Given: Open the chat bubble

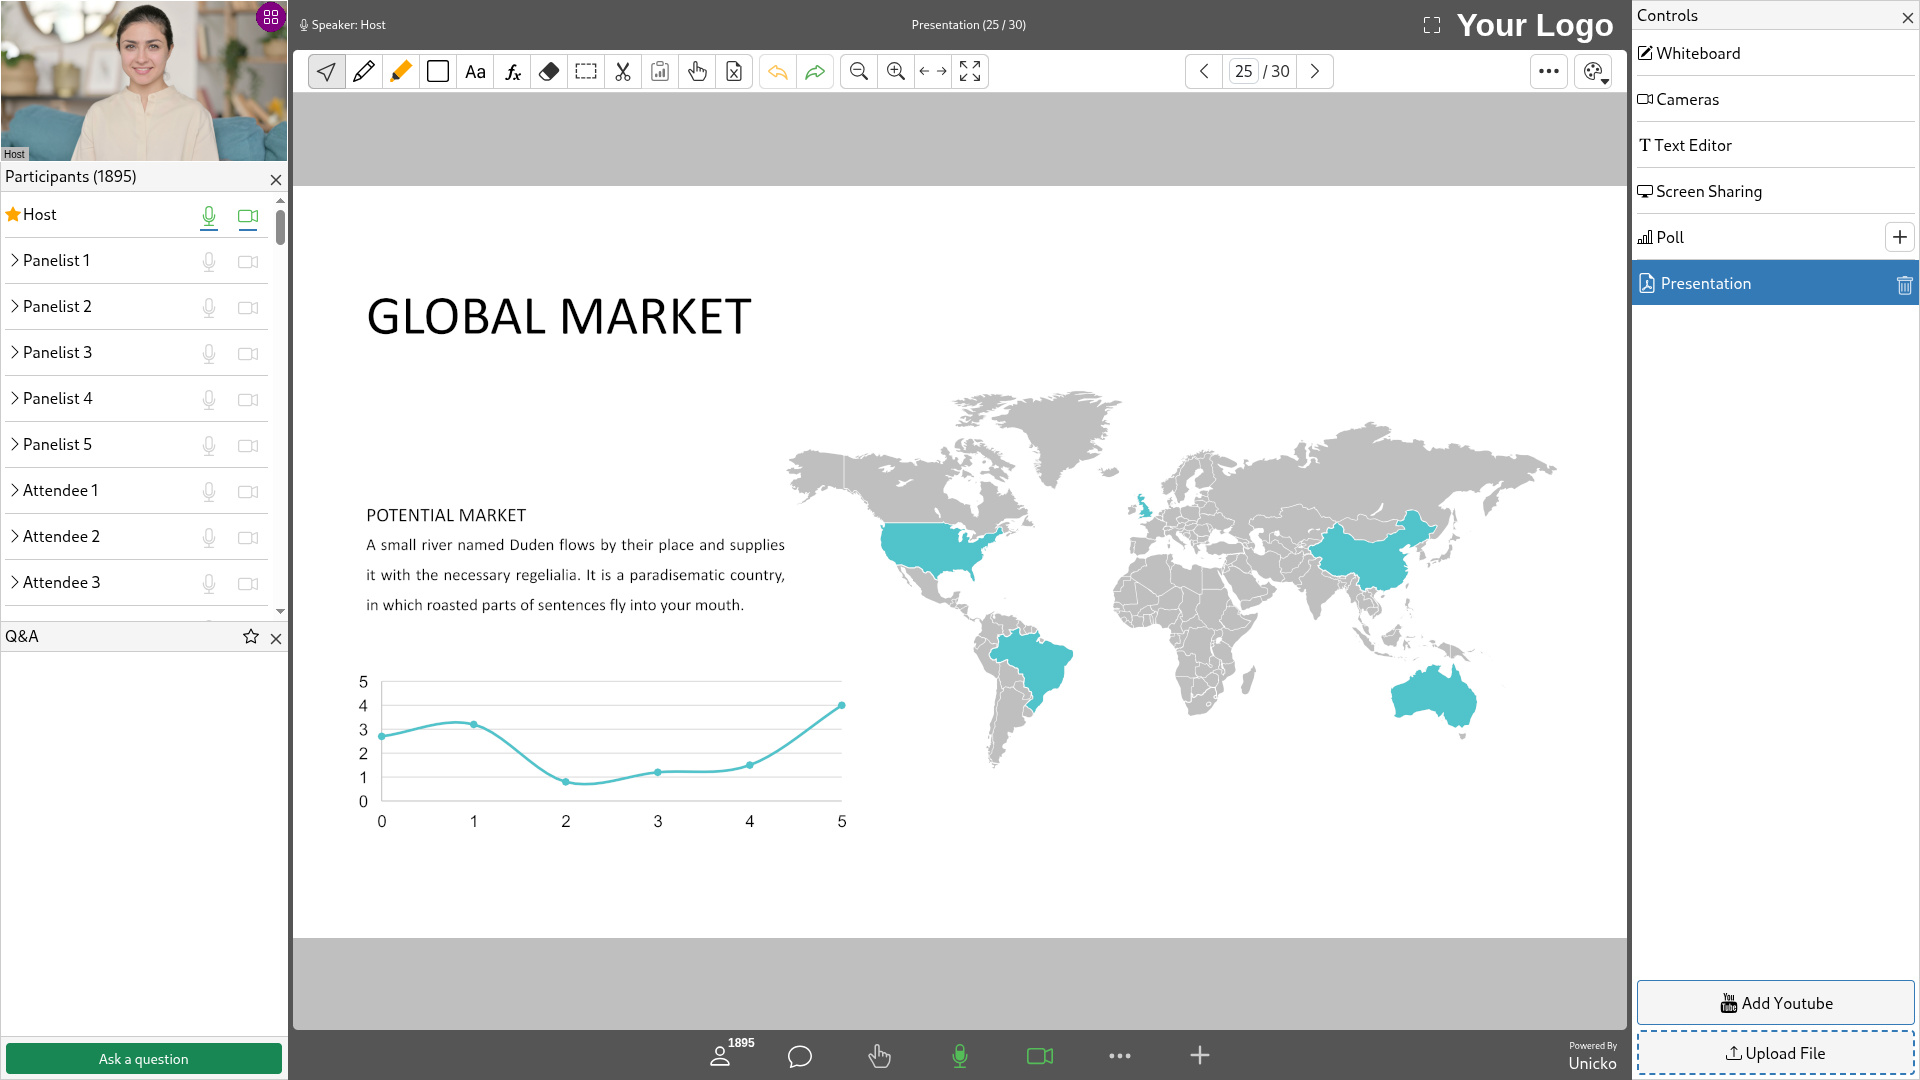Looking at the screenshot, I should click(x=800, y=1056).
